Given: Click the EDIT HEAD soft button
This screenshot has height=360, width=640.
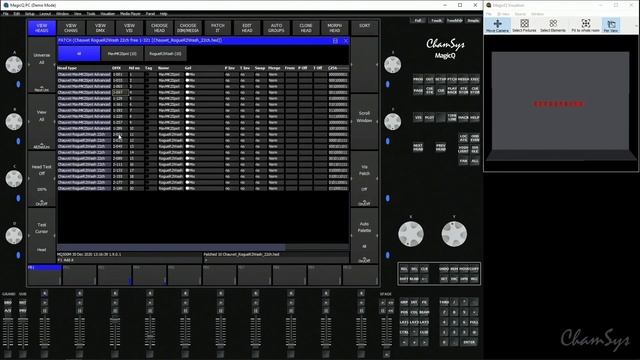Looking at the screenshot, I should click(247, 28).
